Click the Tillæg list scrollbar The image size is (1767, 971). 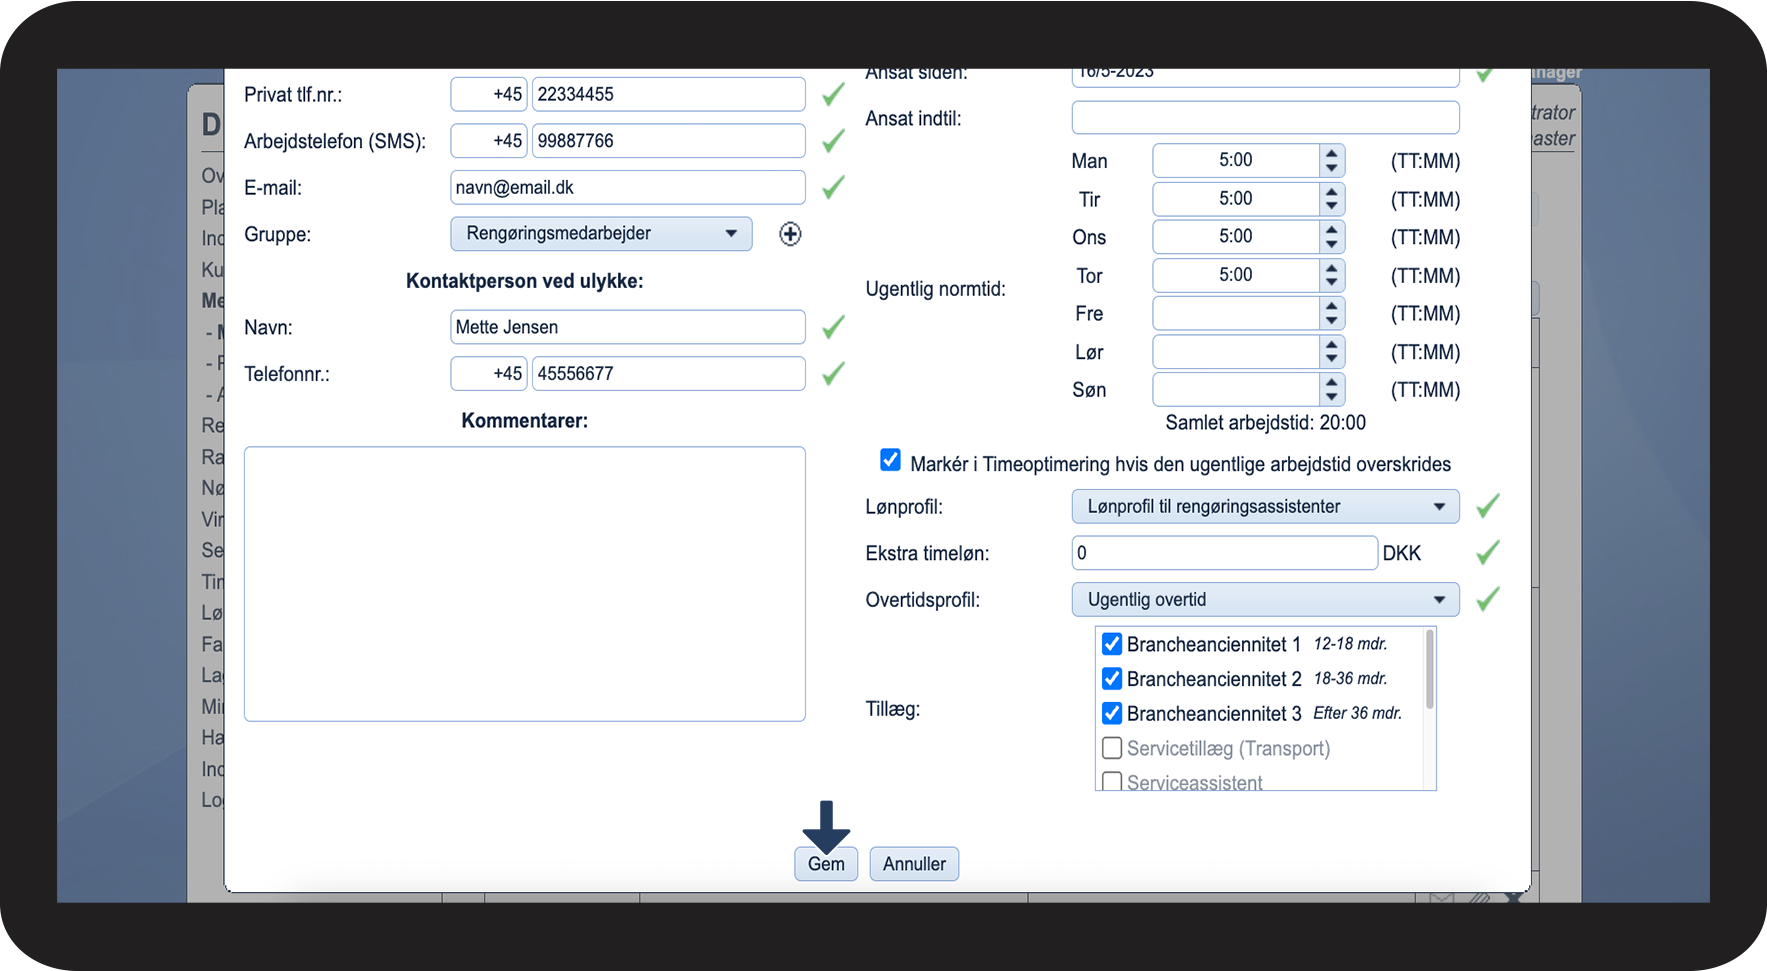[1430, 669]
